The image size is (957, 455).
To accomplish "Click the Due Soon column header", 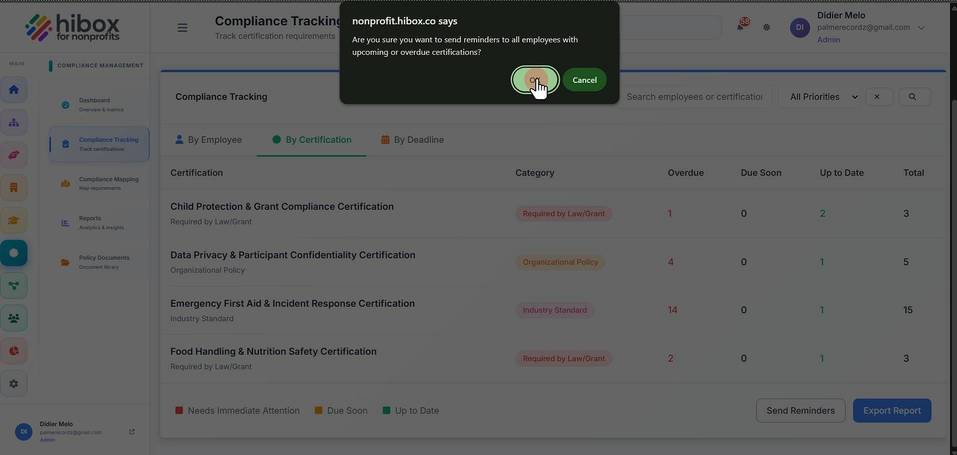I will click(x=761, y=173).
